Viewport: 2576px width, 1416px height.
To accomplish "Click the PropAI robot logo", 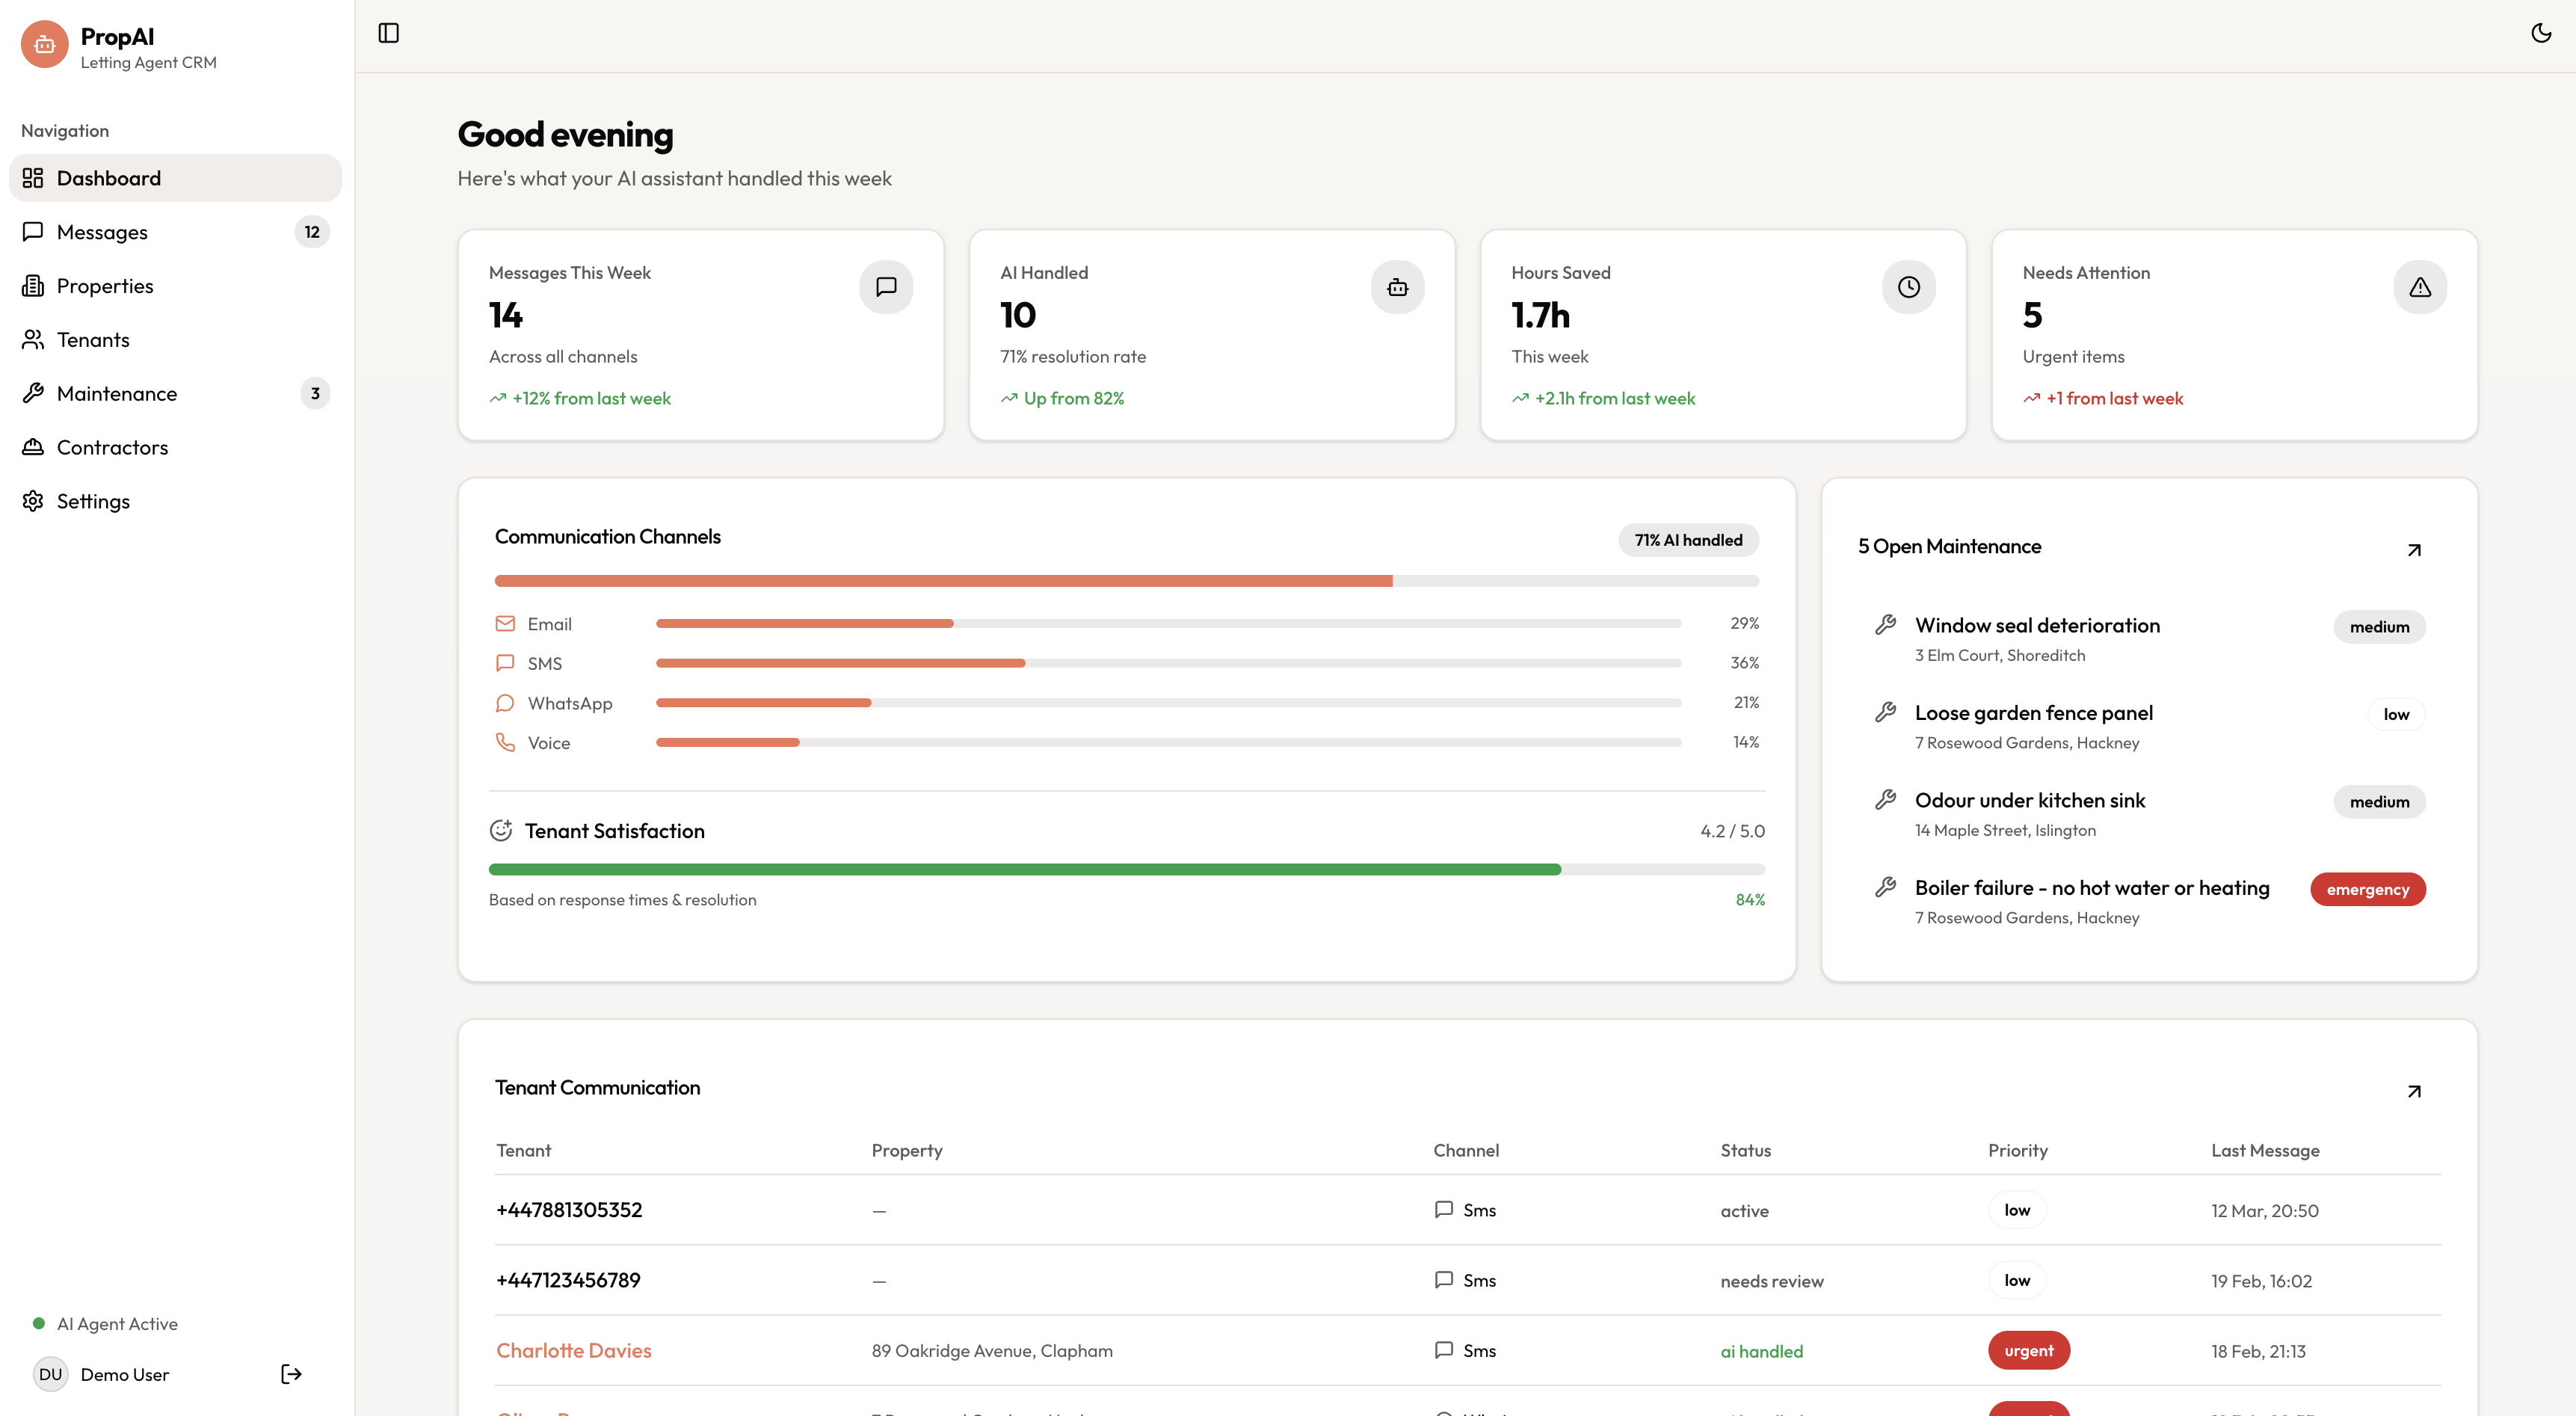I will click(44, 45).
